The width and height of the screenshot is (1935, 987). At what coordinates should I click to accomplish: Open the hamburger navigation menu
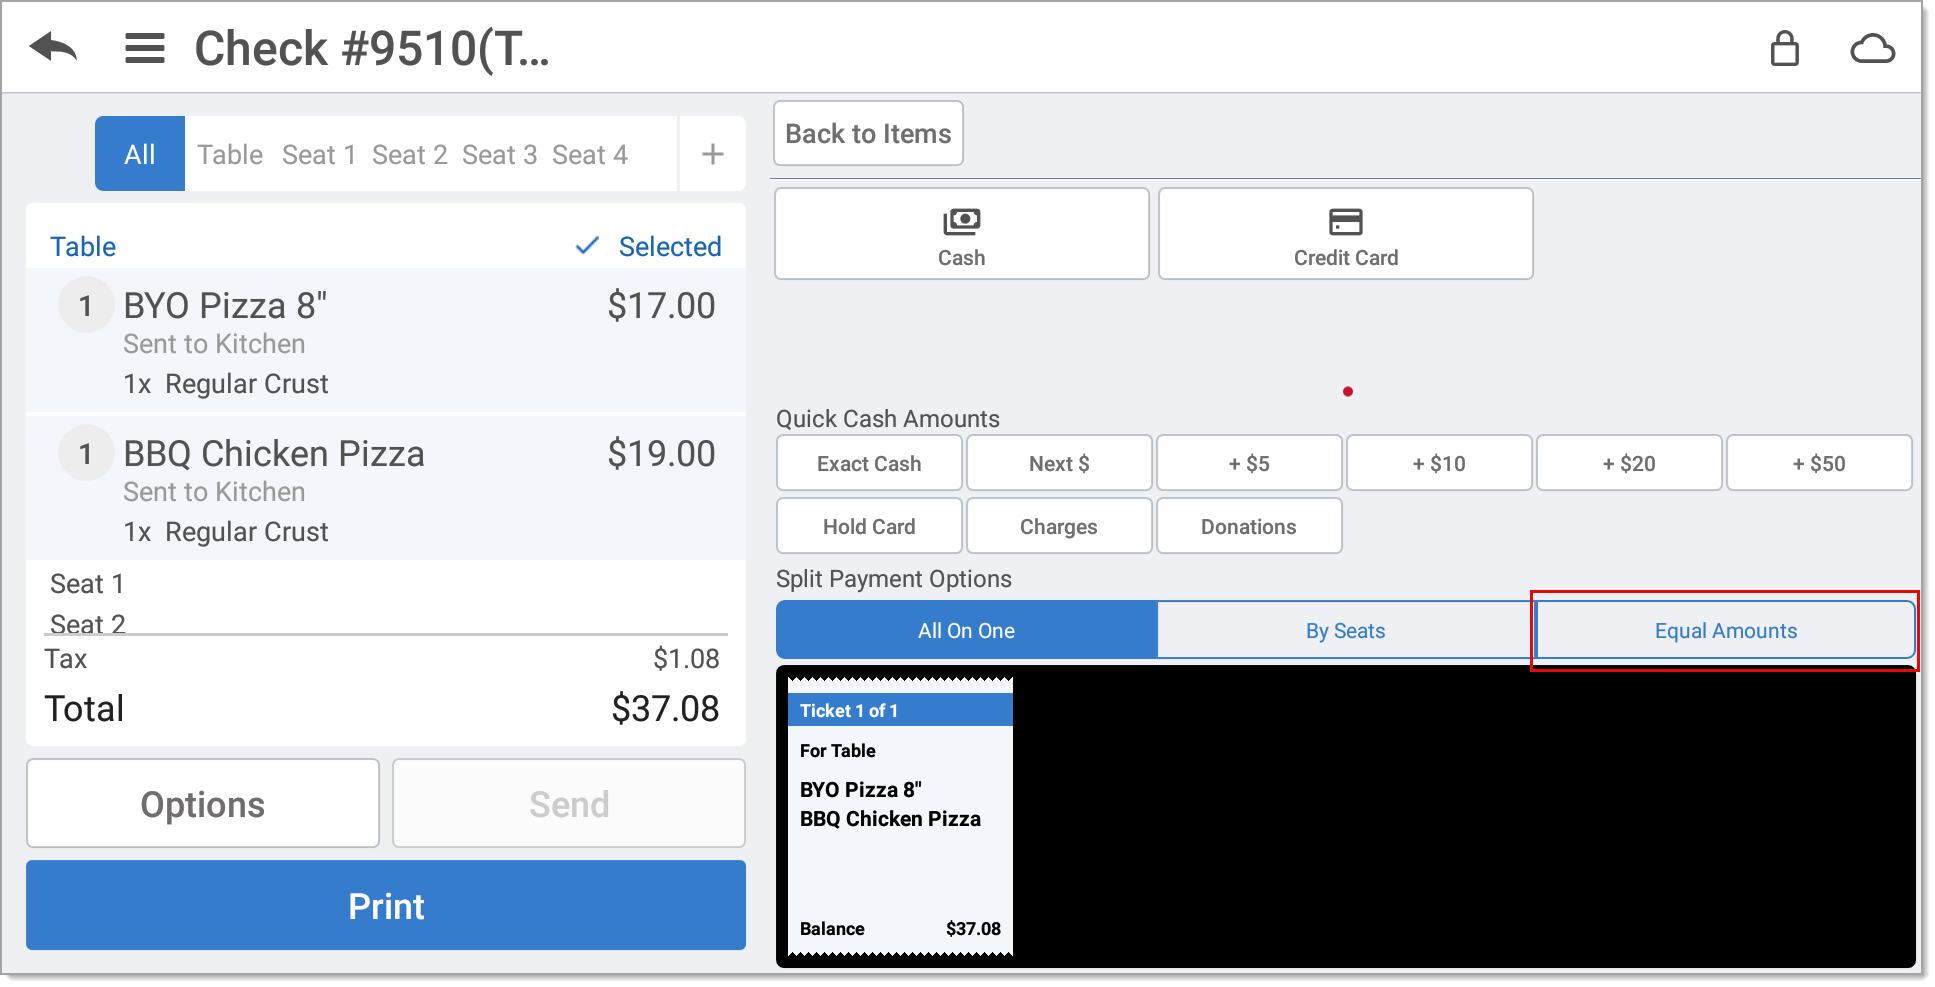pyautogui.click(x=144, y=47)
